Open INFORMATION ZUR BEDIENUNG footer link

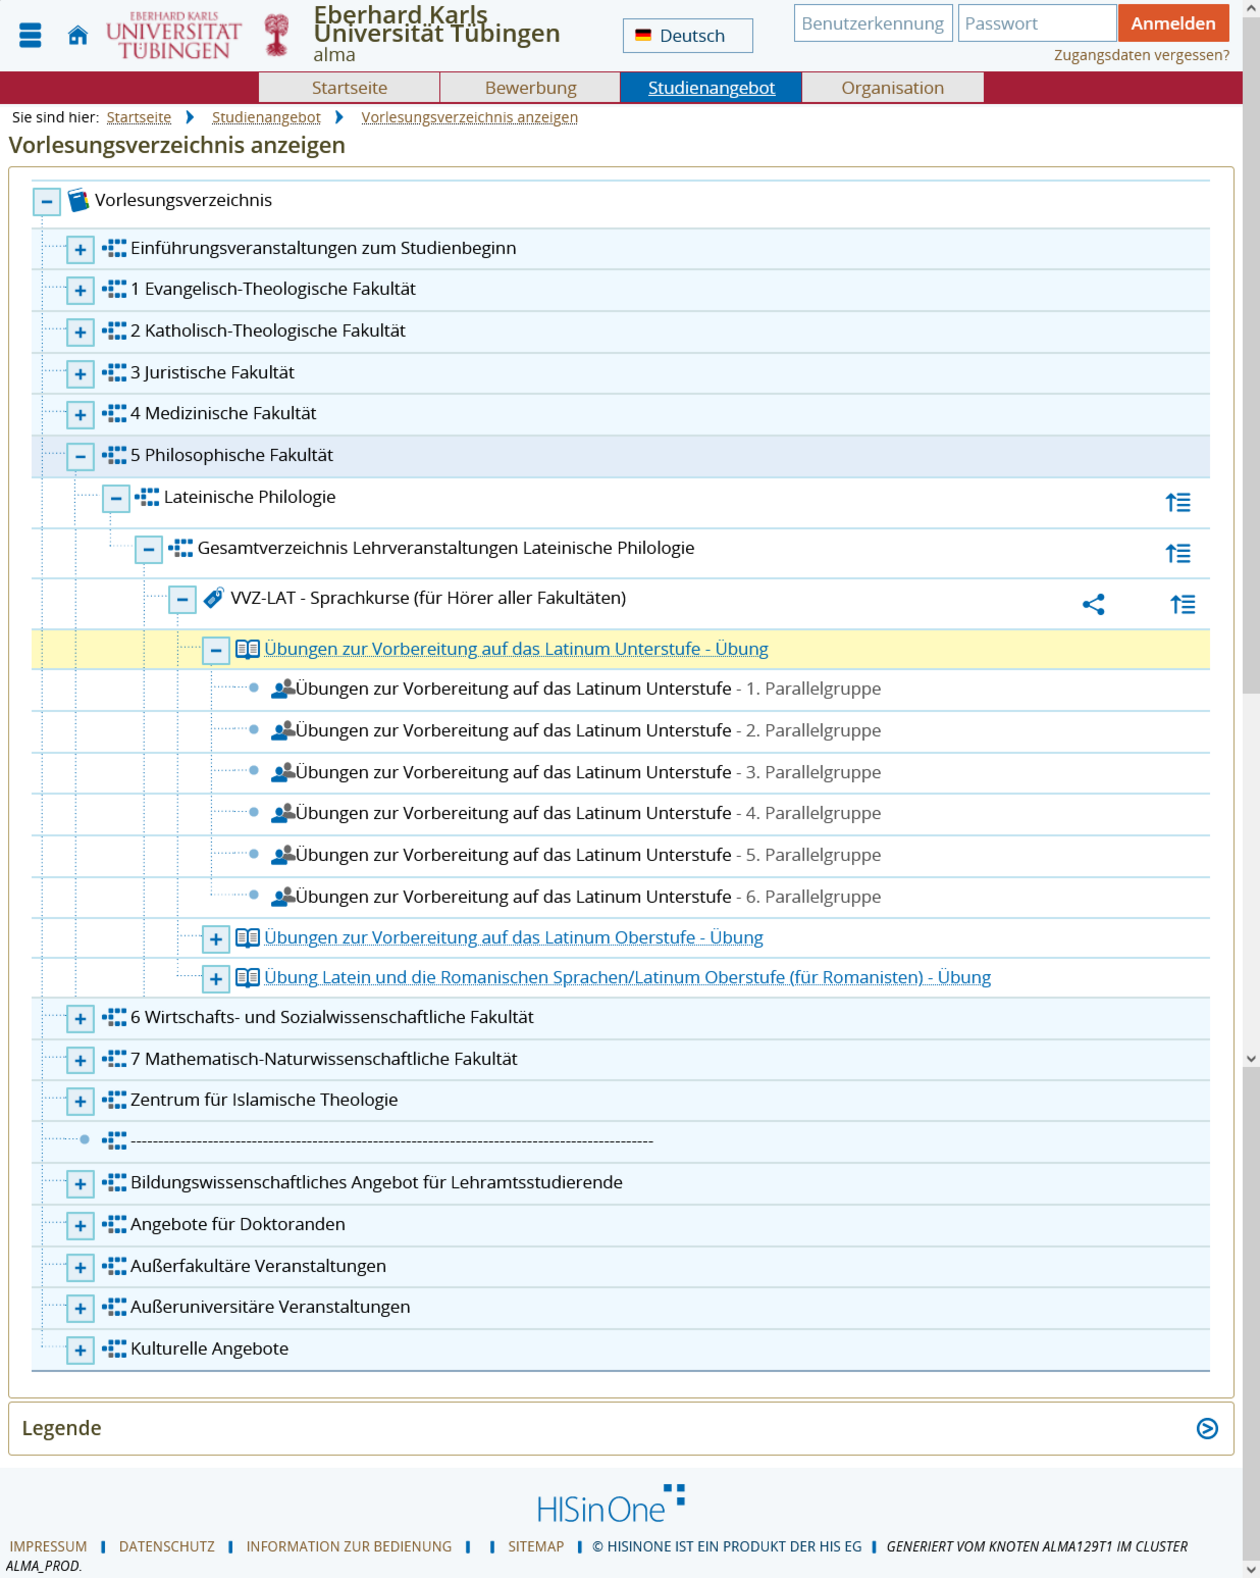pos(349,1546)
